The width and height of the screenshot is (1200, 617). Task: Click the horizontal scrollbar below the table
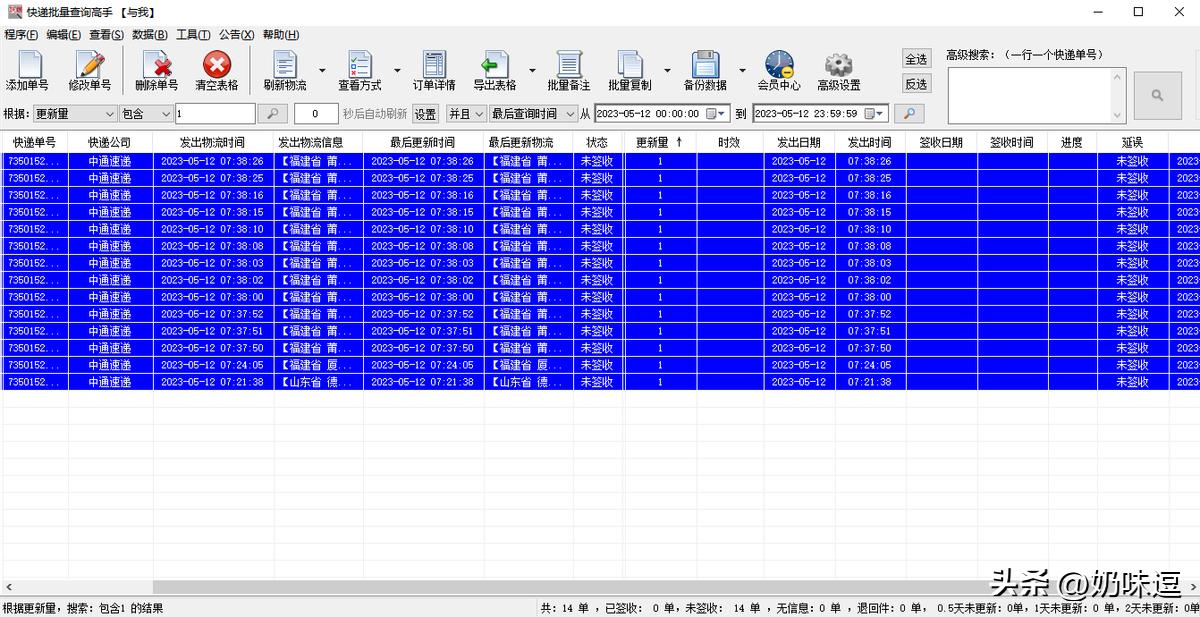pyautogui.click(x=500, y=588)
